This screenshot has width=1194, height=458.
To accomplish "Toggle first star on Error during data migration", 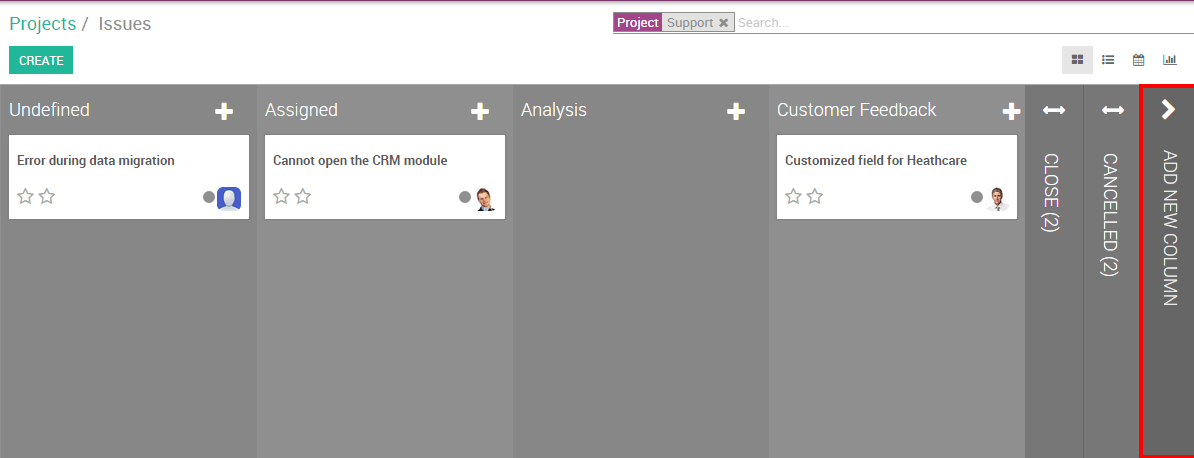I will pos(25,197).
